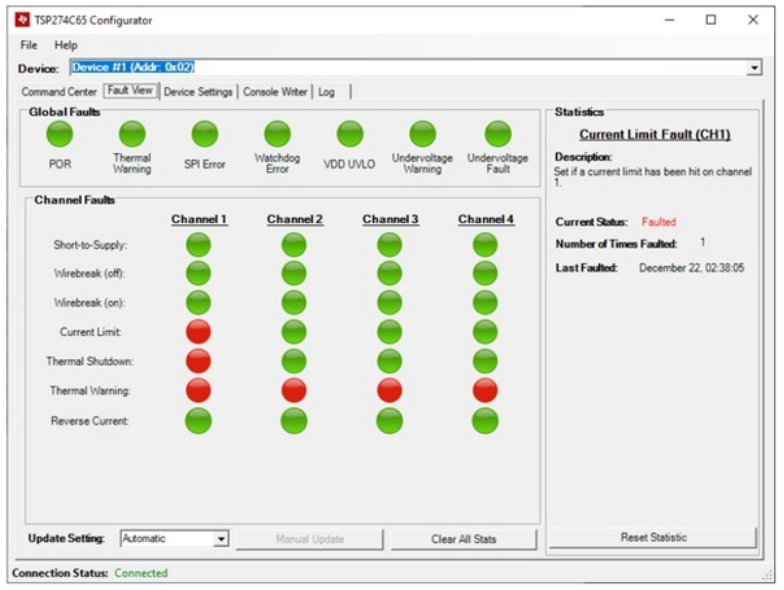Click the Clear All Stats button

point(464,539)
